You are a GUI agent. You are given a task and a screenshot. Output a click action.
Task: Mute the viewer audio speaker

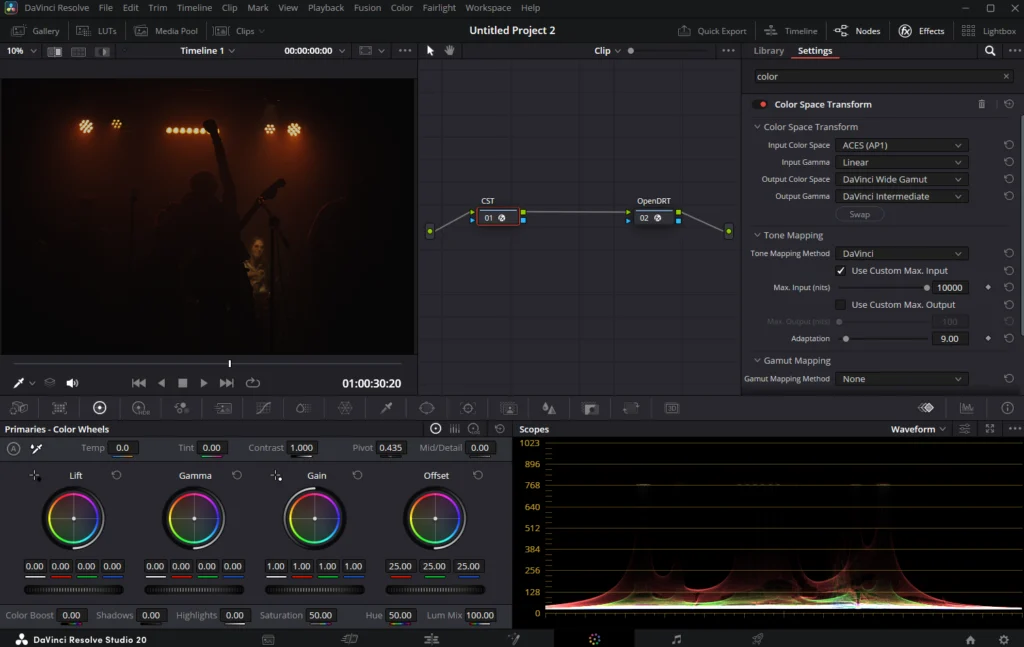[72, 383]
